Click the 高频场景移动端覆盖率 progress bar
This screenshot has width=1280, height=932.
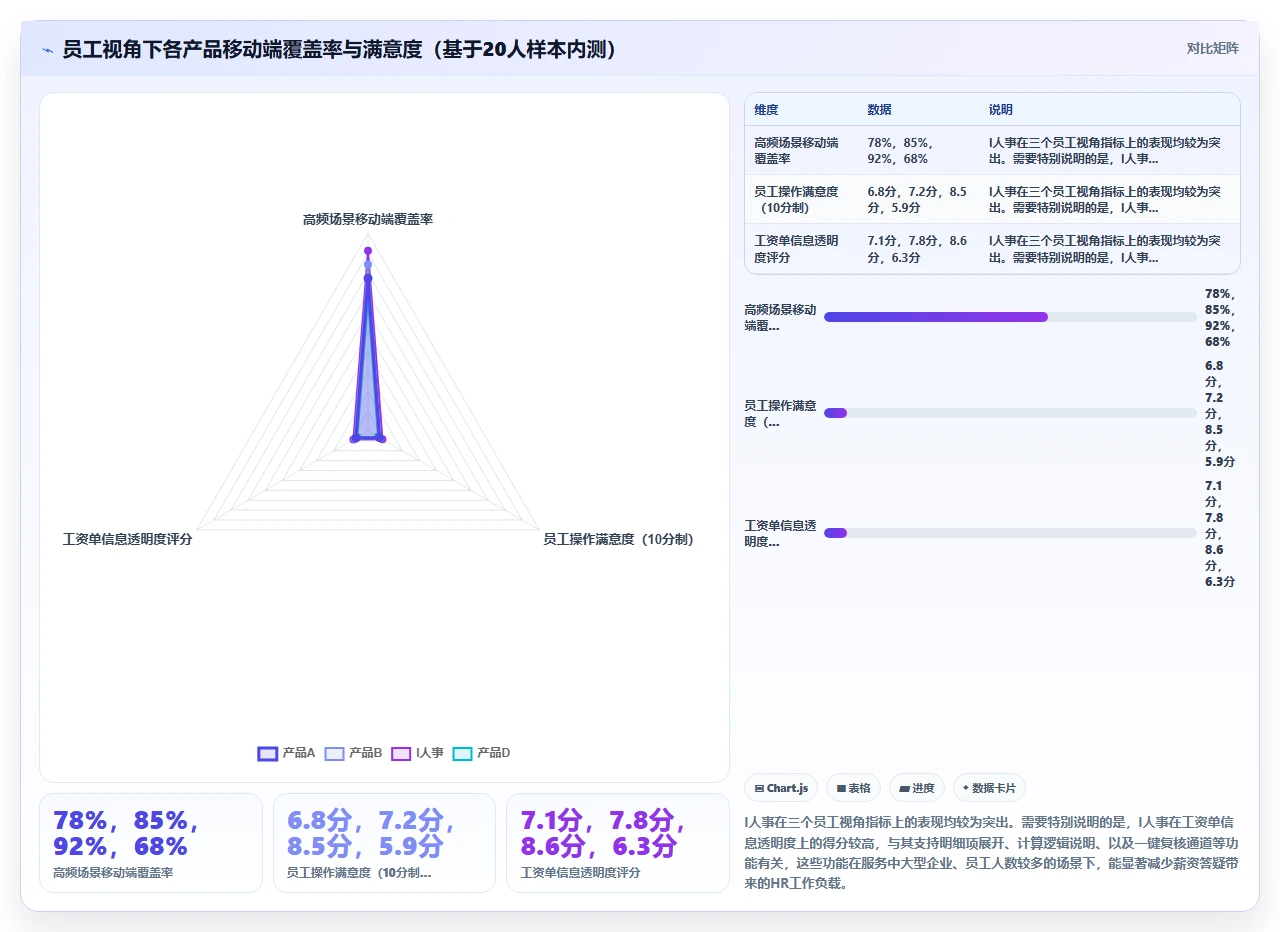pos(1010,317)
